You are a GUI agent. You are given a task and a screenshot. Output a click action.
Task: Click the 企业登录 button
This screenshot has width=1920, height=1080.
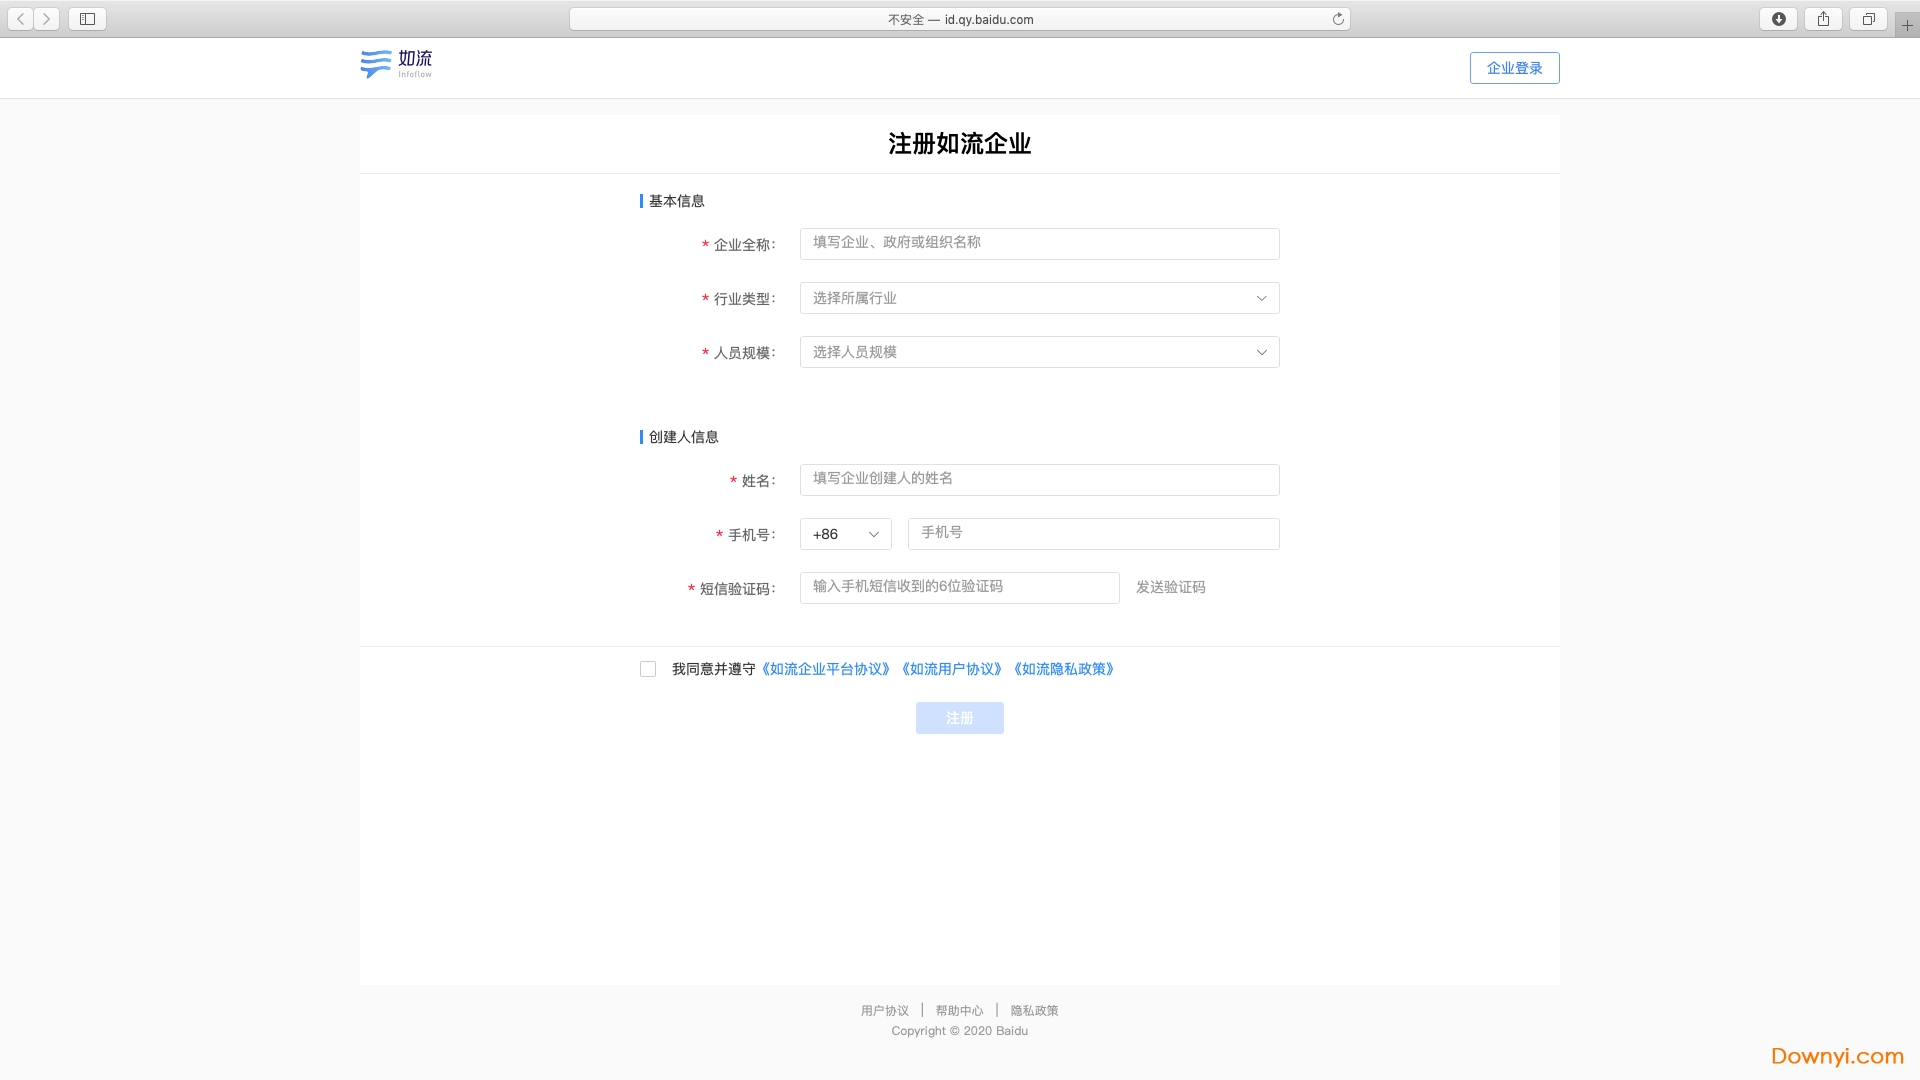pos(1514,68)
